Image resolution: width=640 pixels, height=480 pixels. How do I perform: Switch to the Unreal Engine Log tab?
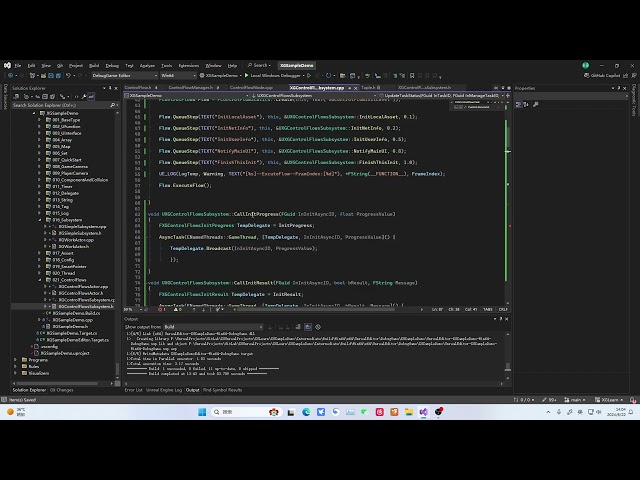pyautogui.click(x=164, y=390)
